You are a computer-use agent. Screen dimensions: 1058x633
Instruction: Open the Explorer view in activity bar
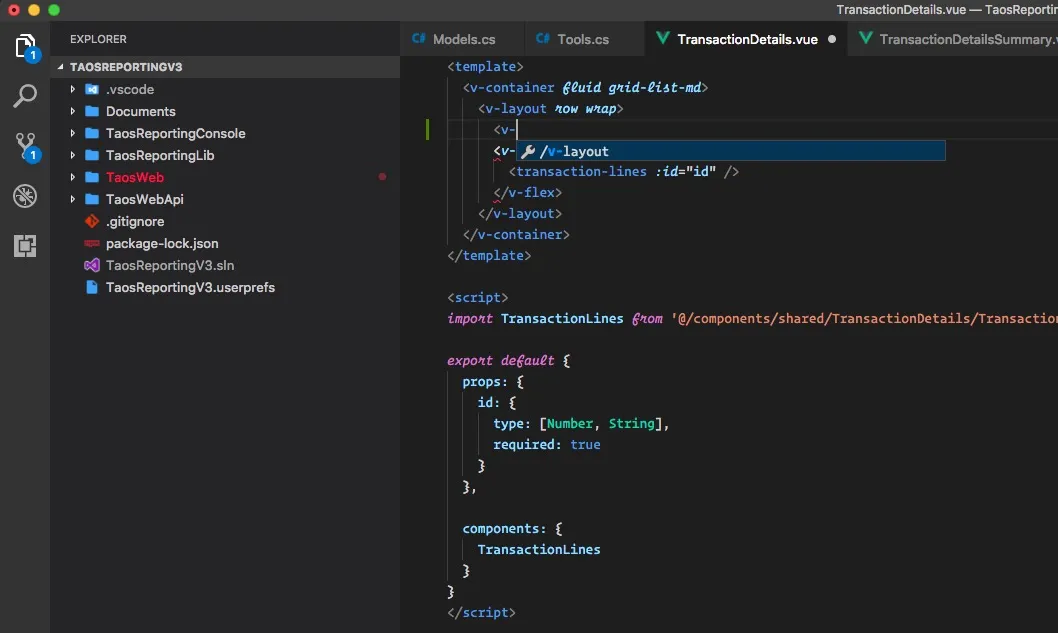pyautogui.click(x=25, y=46)
